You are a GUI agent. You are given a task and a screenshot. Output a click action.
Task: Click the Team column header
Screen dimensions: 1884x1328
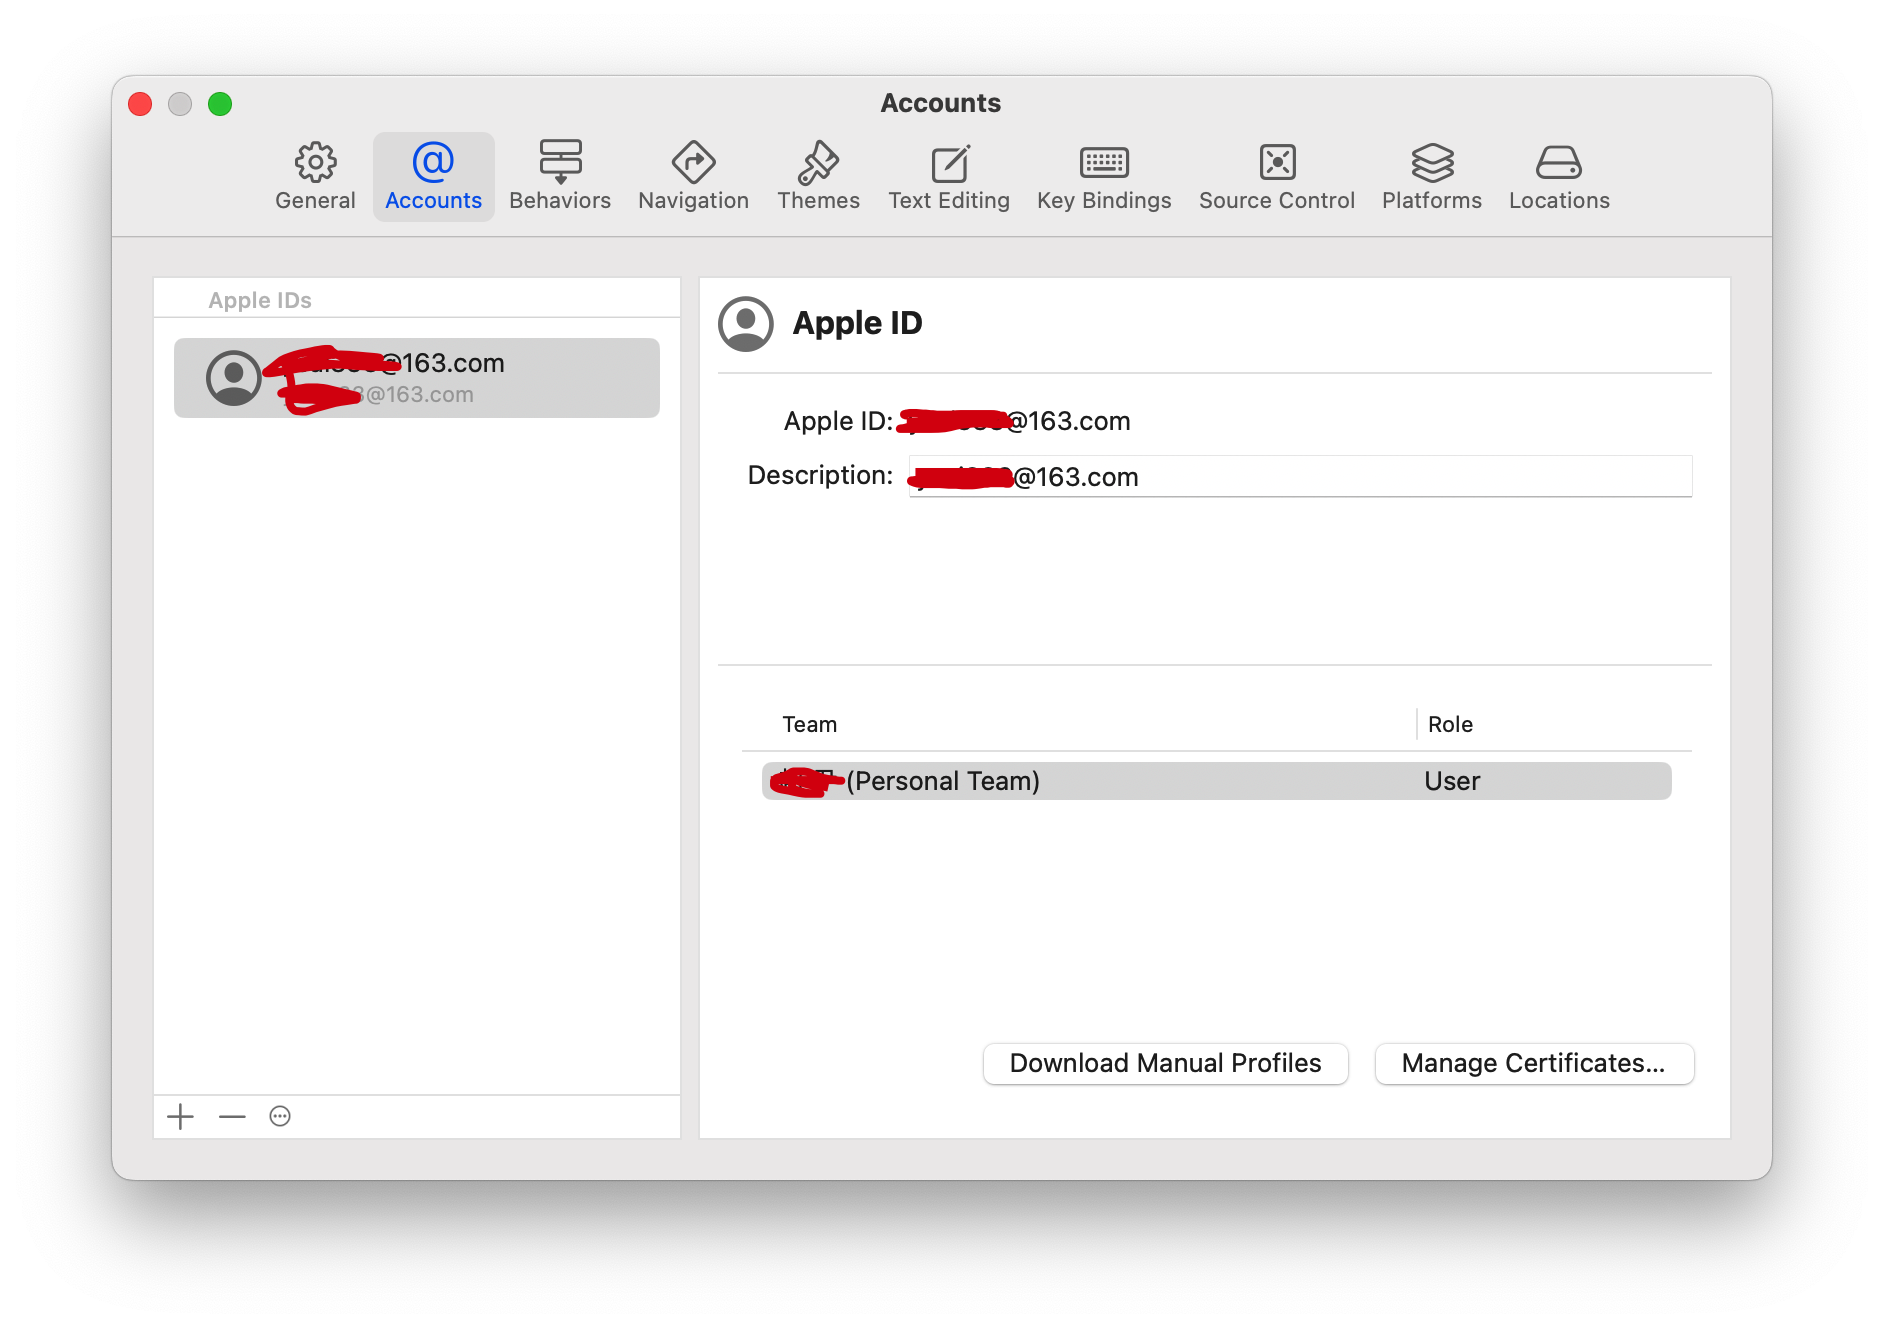[809, 724]
